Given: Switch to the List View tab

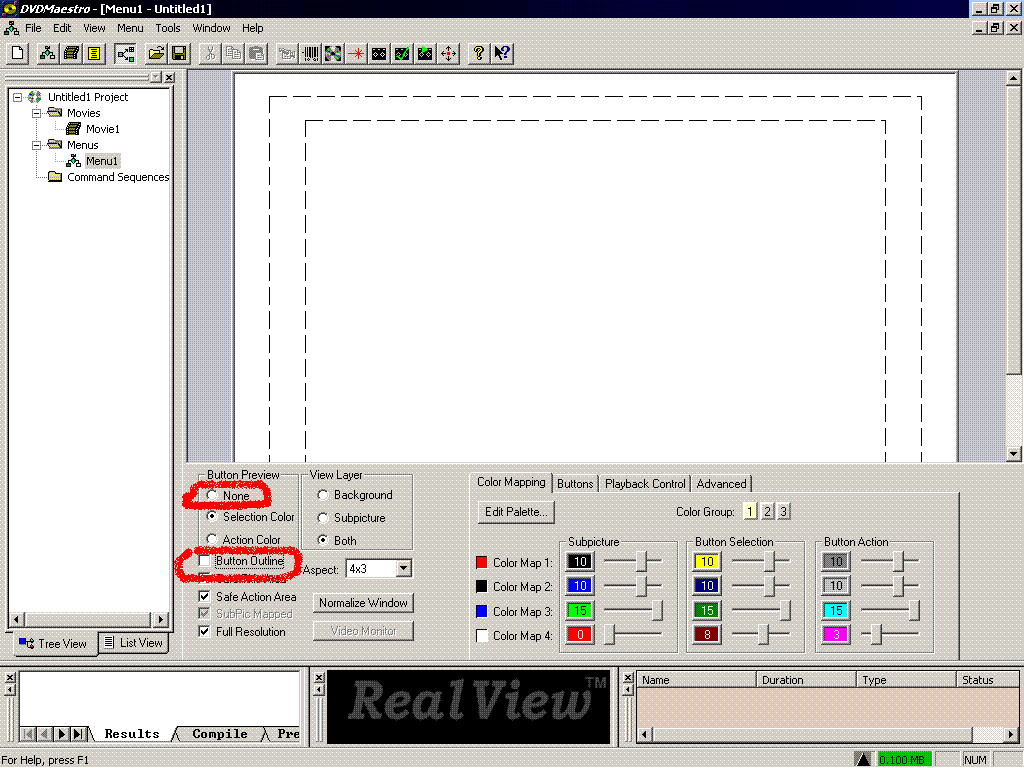Looking at the screenshot, I should pos(134,643).
